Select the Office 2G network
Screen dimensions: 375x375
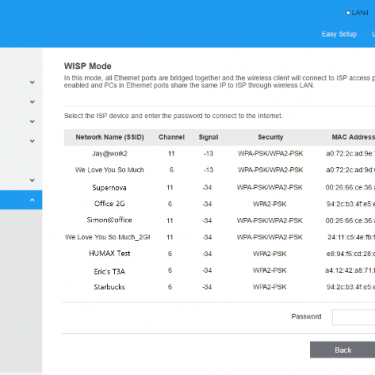coord(109,204)
